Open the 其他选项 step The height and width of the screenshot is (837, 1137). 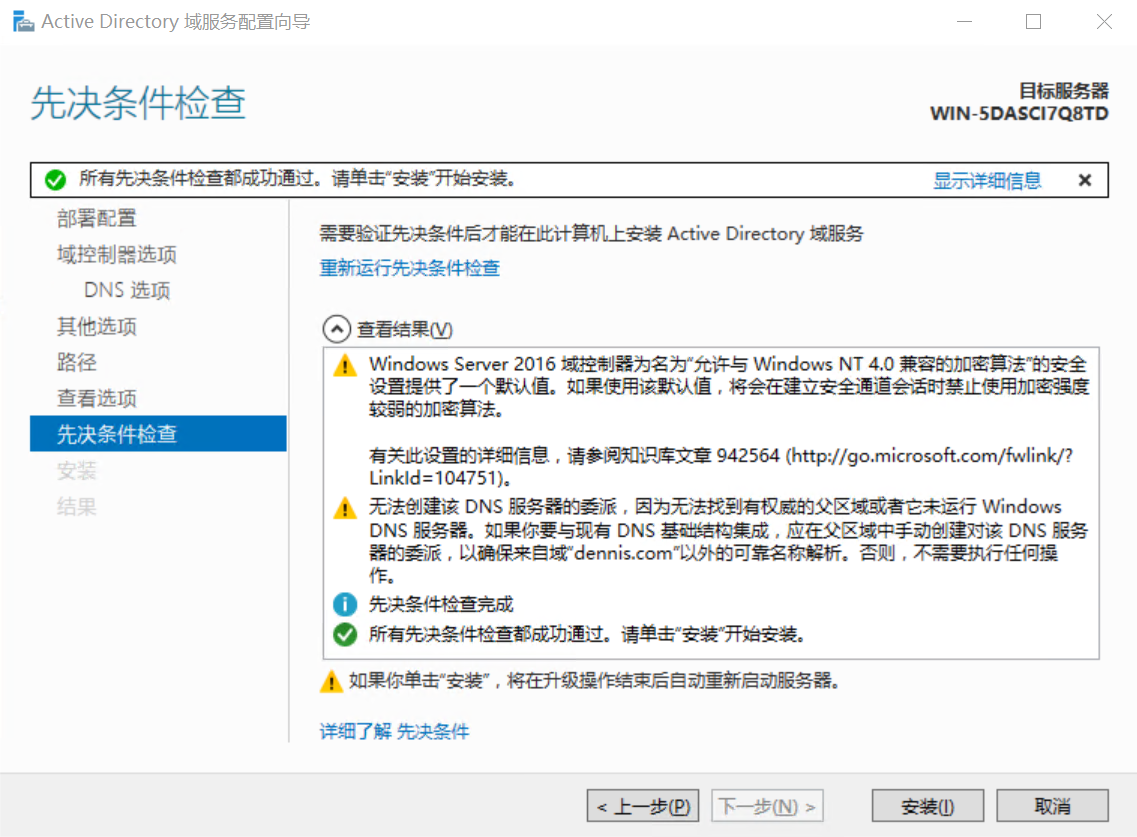click(96, 326)
